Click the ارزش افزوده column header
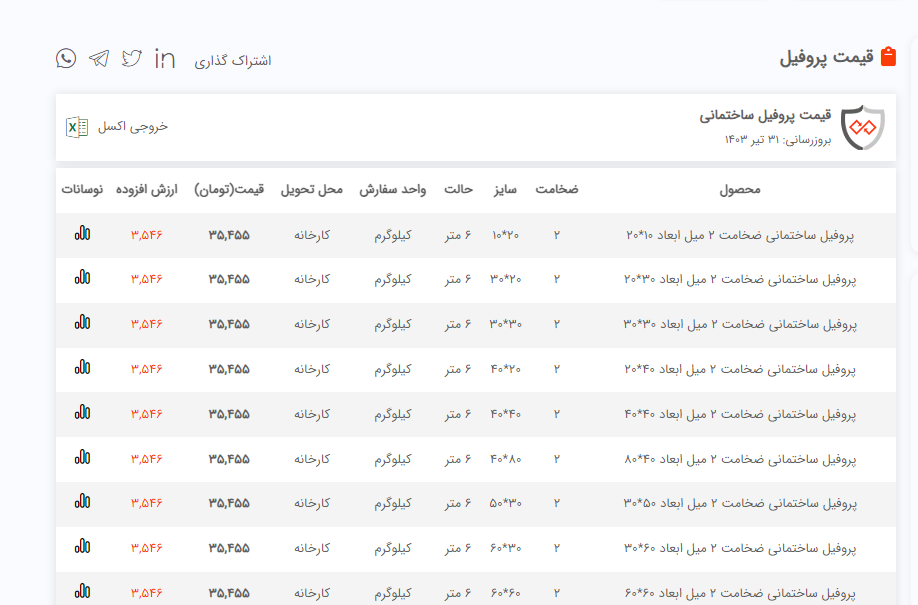The image size is (918, 605). pyautogui.click(x=146, y=189)
